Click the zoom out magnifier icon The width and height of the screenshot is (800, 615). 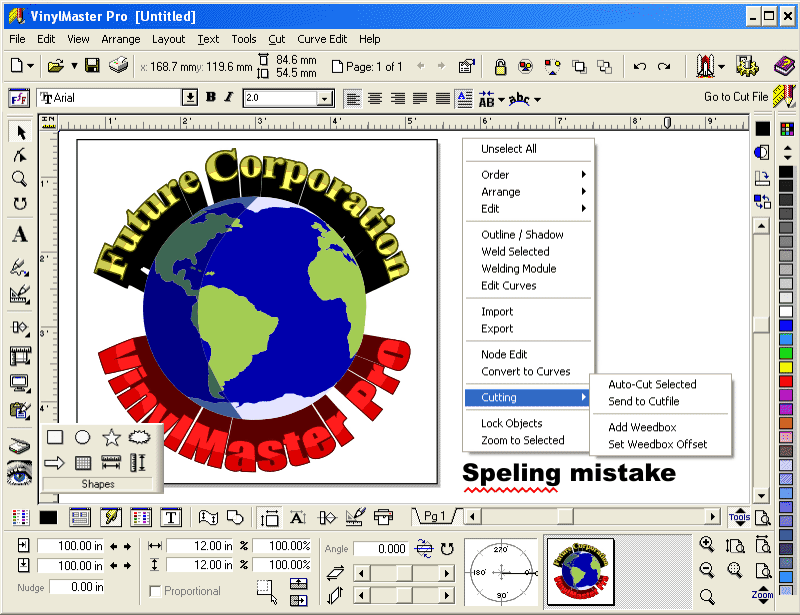click(x=707, y=570)
